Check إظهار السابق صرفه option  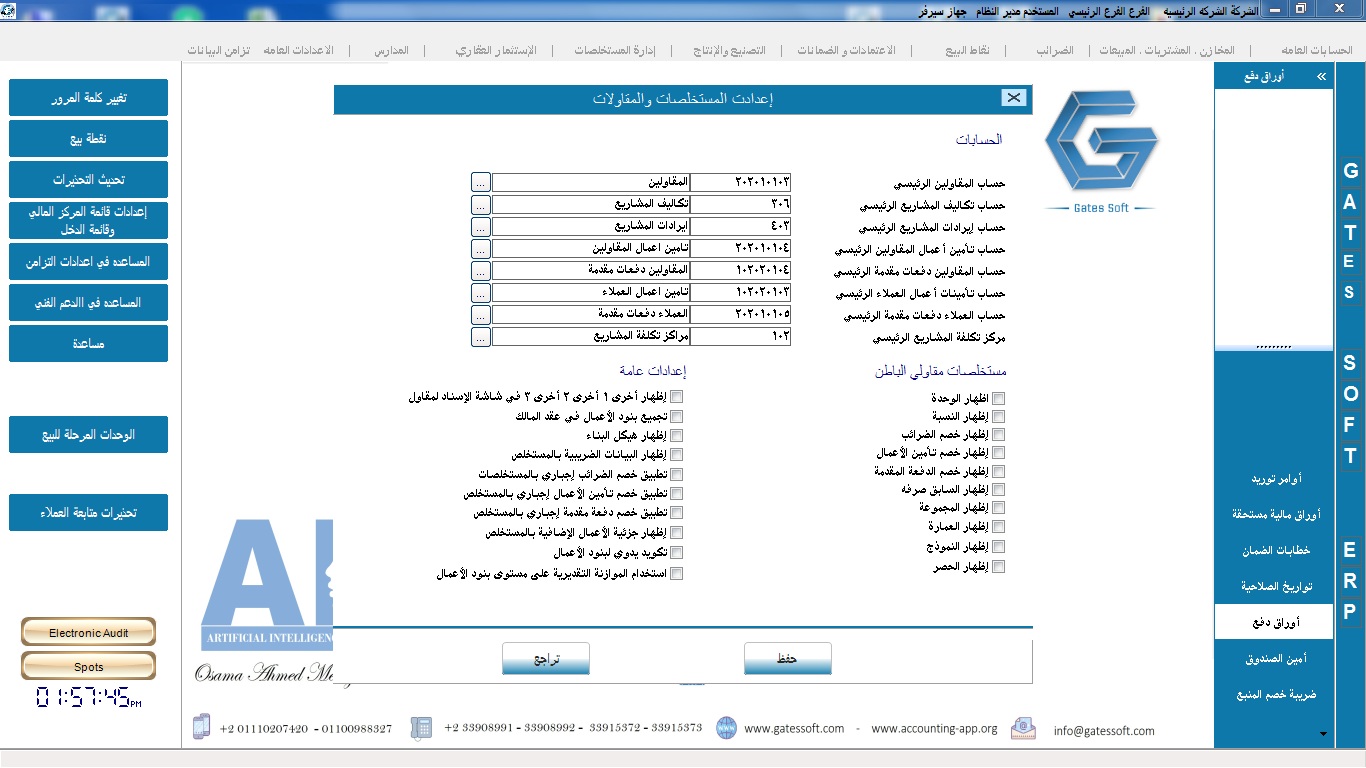999,490
